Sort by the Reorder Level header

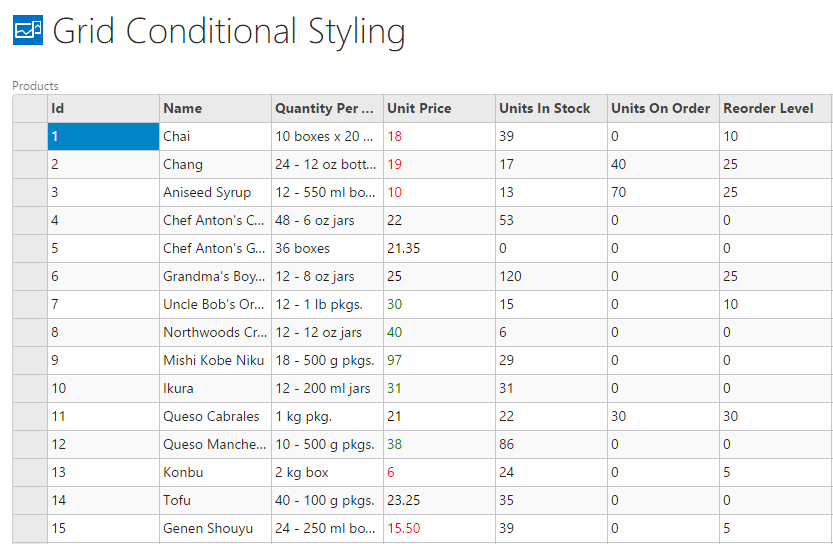[x=775, y=108]
